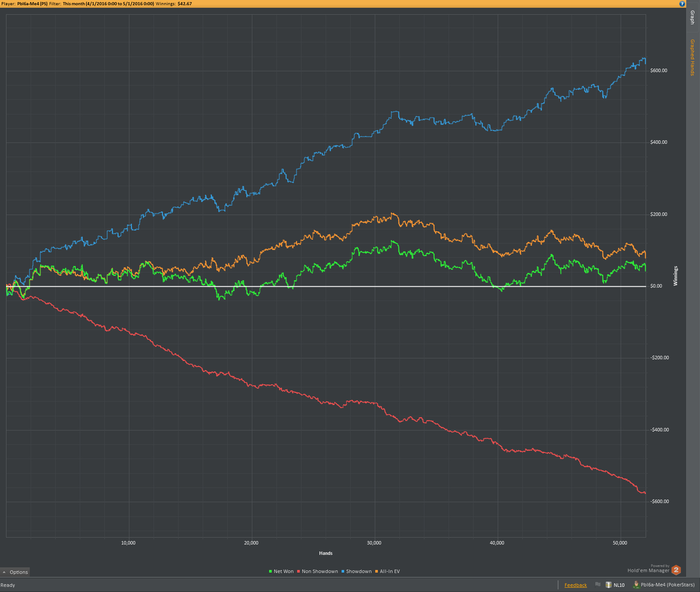Click the Winnings y-axis title
This screenshot has height=592, width=700.
(675, 276)
